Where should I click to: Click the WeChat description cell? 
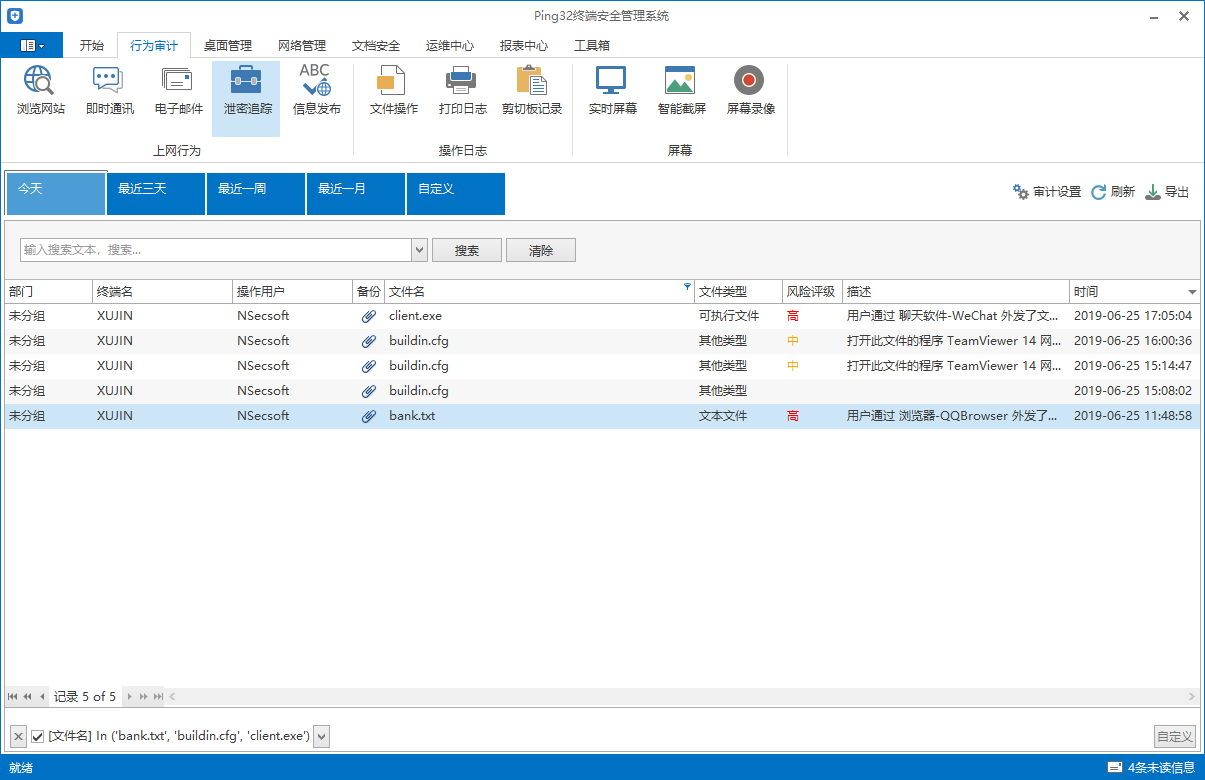pyautogui.click(x=956, y=316)
